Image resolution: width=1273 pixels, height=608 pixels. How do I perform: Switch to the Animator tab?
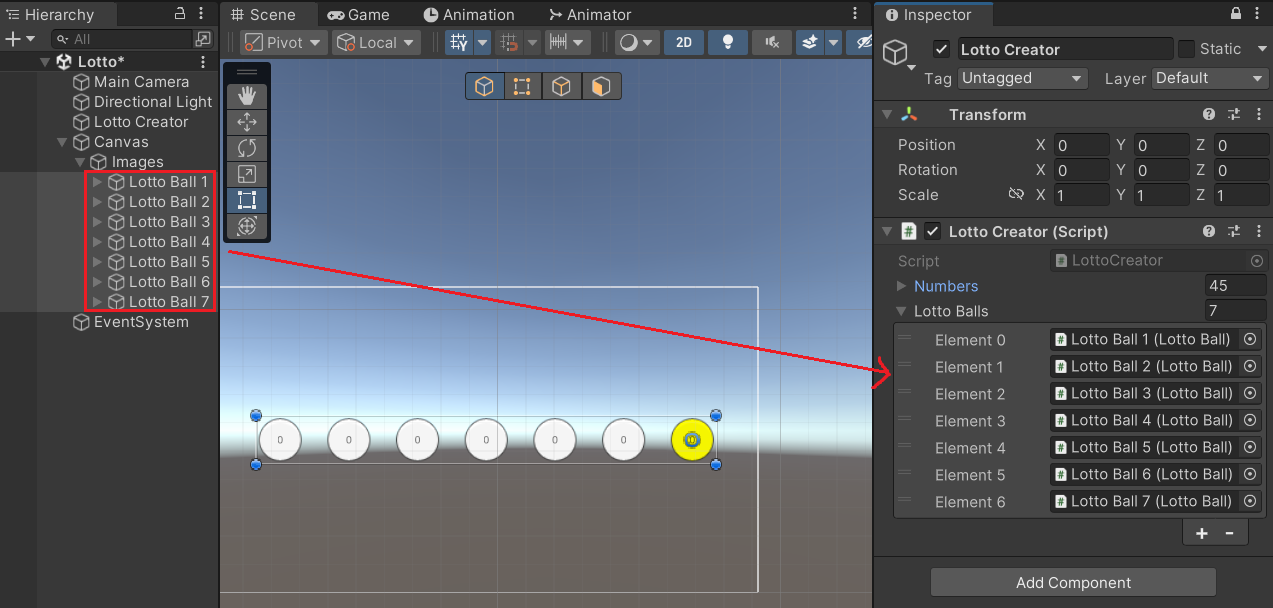click(x=590, y=15)
